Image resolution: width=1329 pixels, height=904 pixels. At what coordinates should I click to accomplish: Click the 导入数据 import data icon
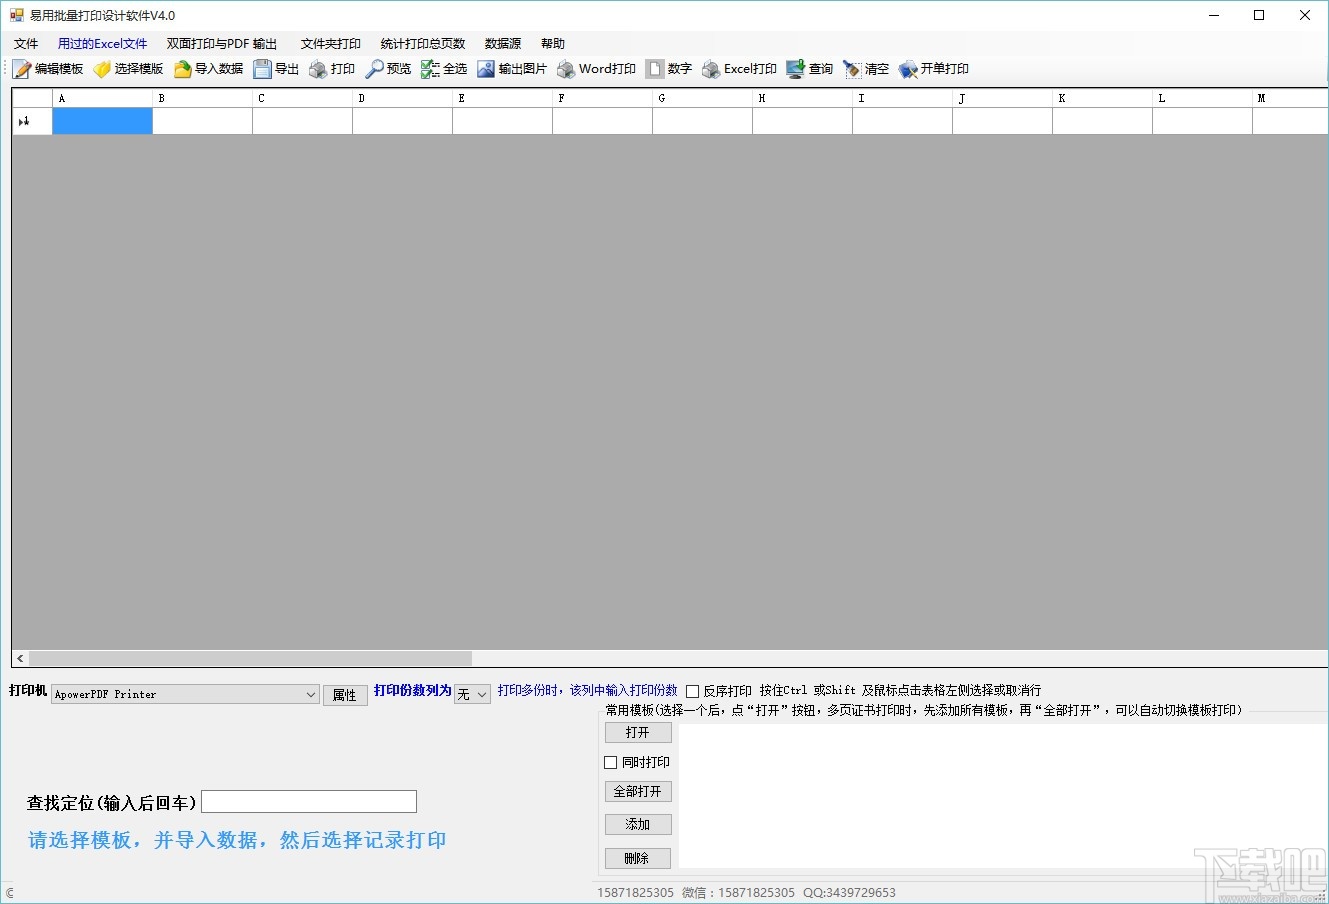[207, 69]
